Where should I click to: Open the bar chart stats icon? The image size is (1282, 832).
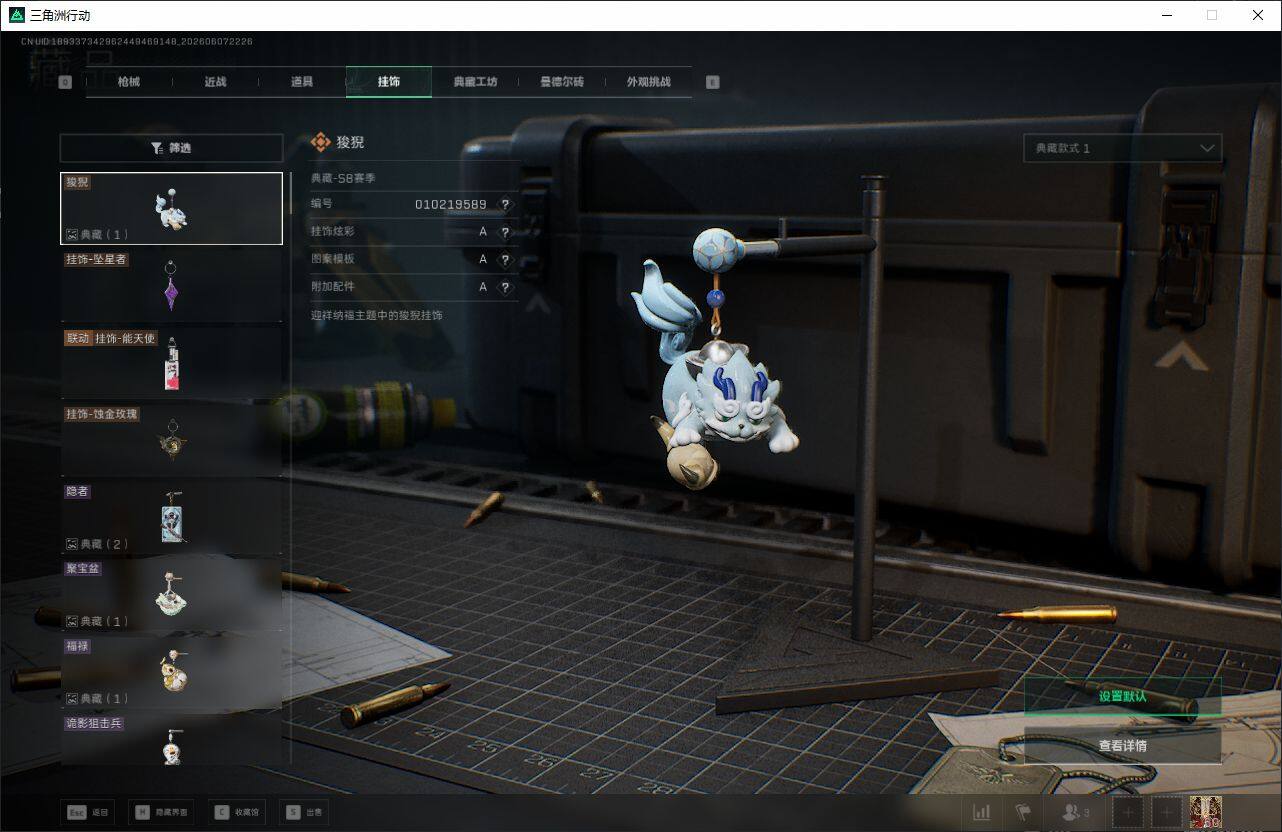pyautogui.click(x=982, y=813)
